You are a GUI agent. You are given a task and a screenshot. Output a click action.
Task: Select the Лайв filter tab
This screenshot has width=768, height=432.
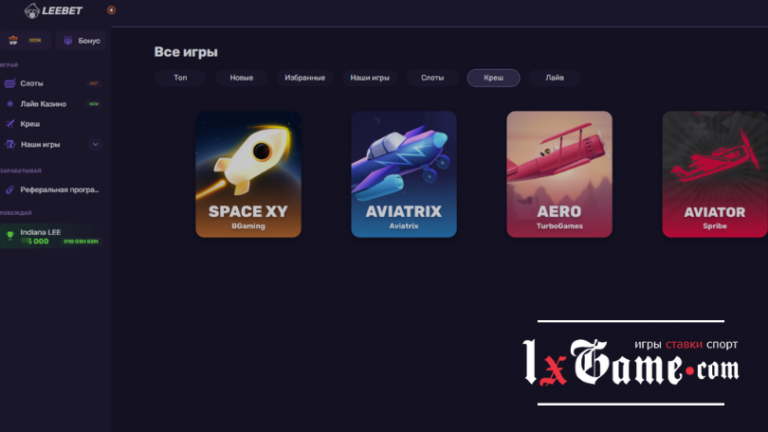[554, 78]
